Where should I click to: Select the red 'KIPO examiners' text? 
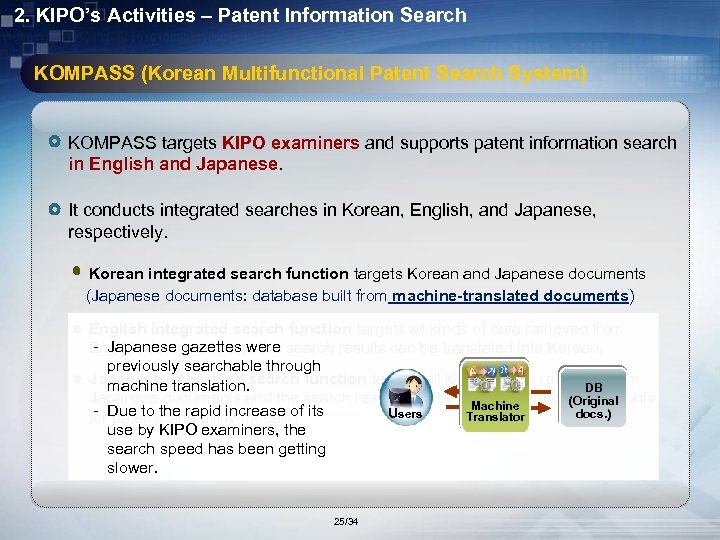coord(290,143)
